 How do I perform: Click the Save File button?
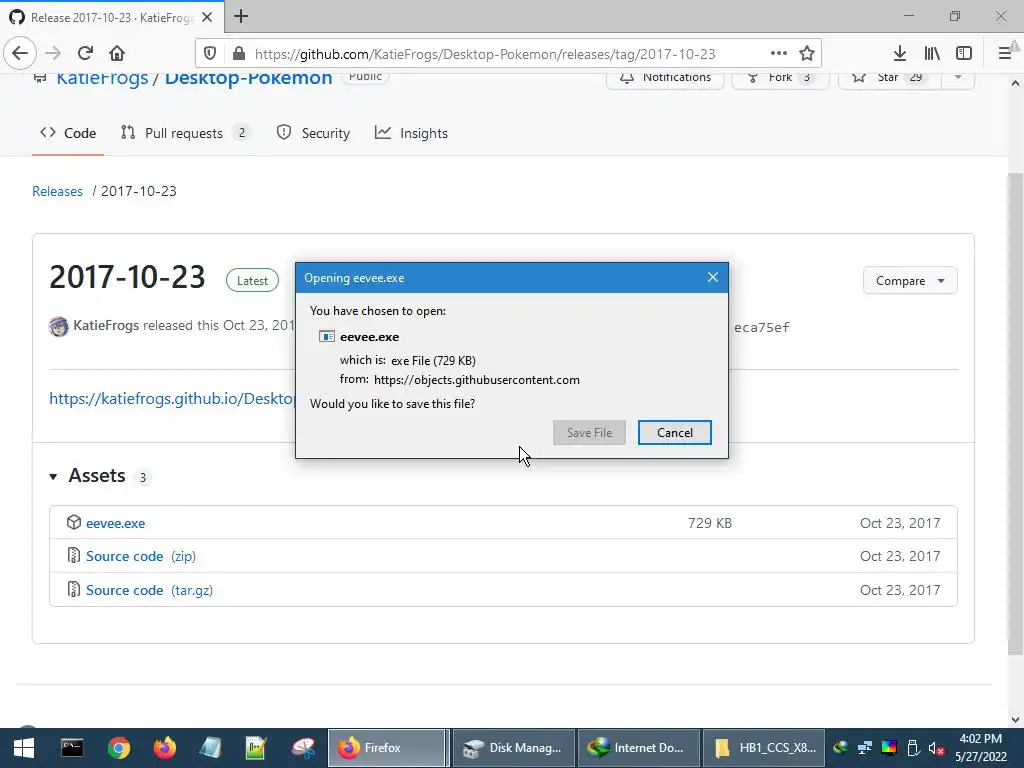tap(589, 432)
